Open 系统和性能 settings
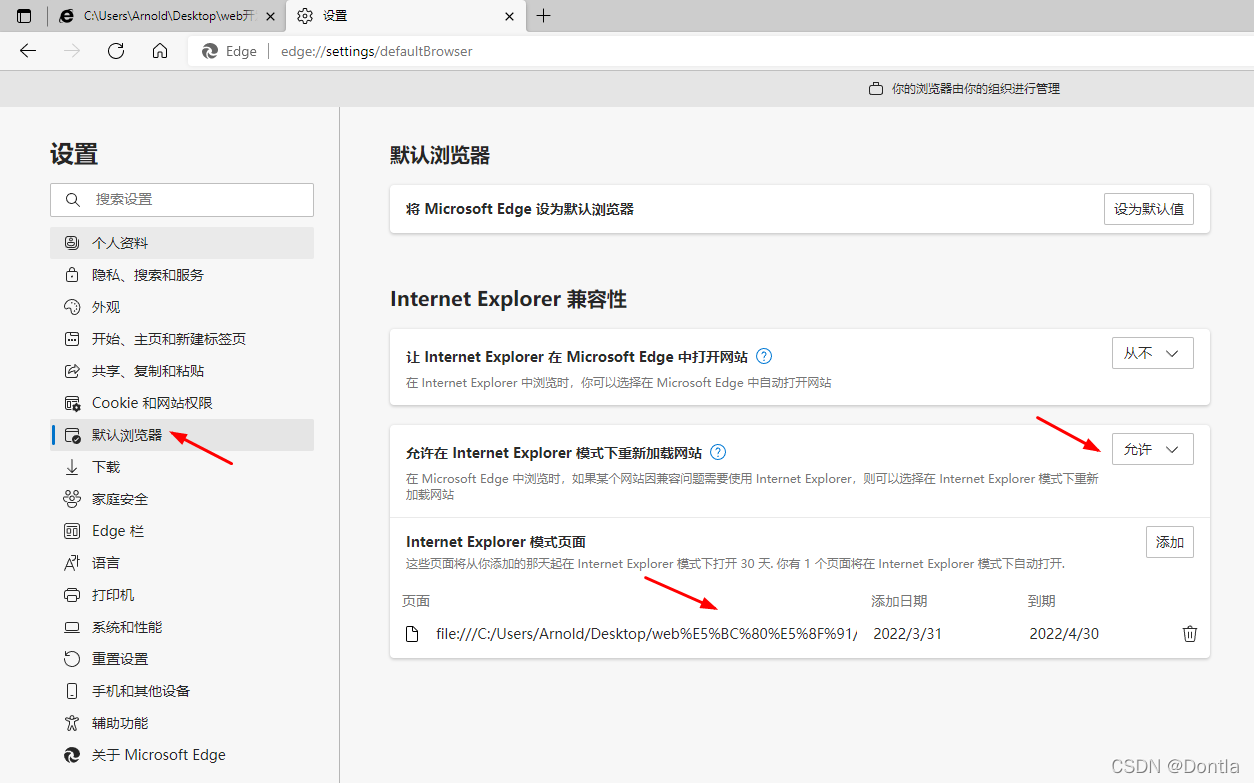This screenshot has width=1254, height=783. (182, 627)
